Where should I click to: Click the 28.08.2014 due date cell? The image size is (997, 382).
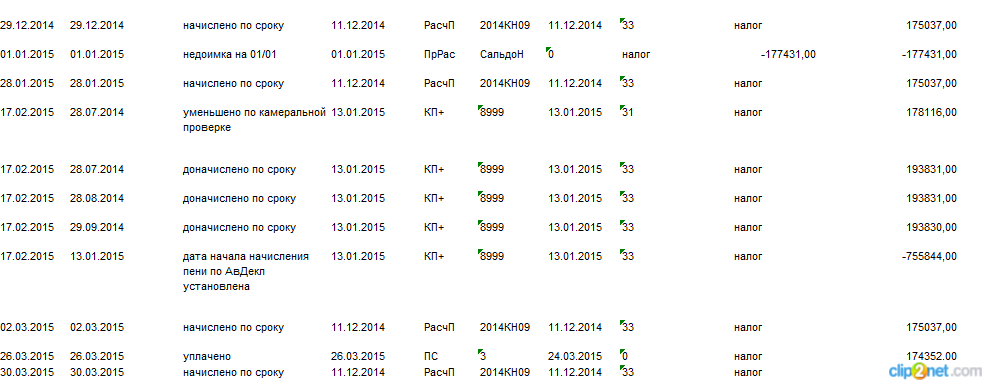[97, 198]
